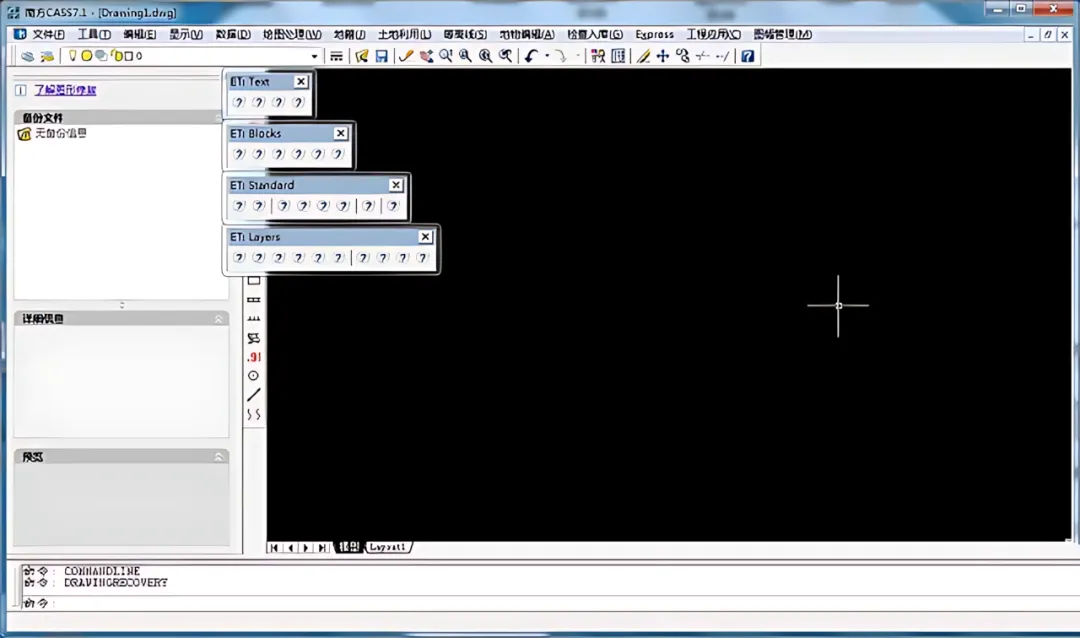This screenshot has height=638, width=1080.
Task: Close the ETi Standard floating toolbar
Action: pos(396,185)
